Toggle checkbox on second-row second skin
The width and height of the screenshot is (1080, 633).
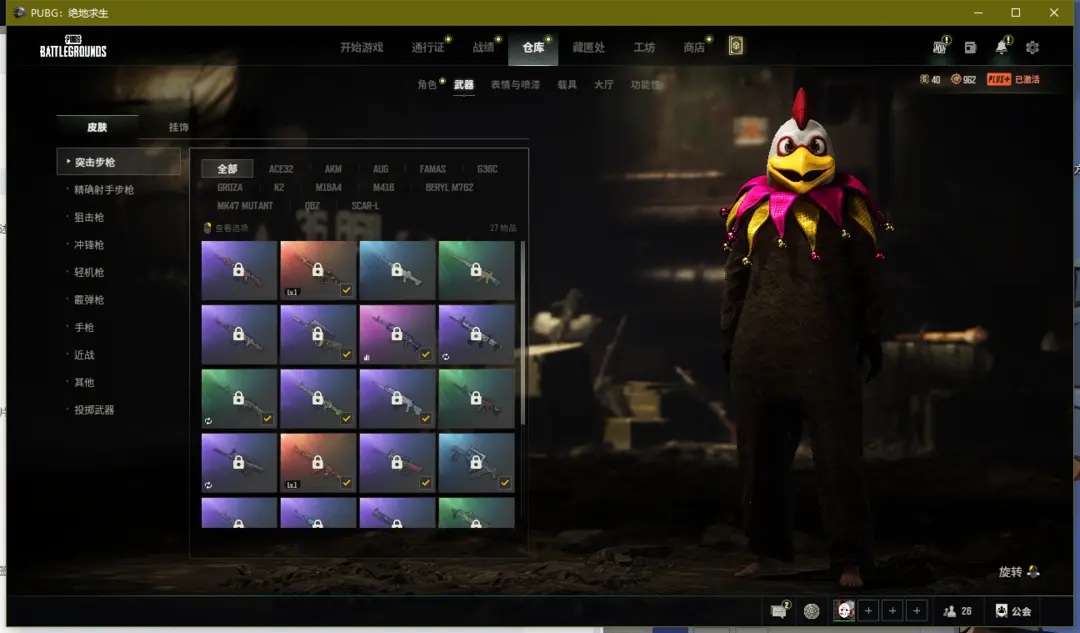point(346,355)
